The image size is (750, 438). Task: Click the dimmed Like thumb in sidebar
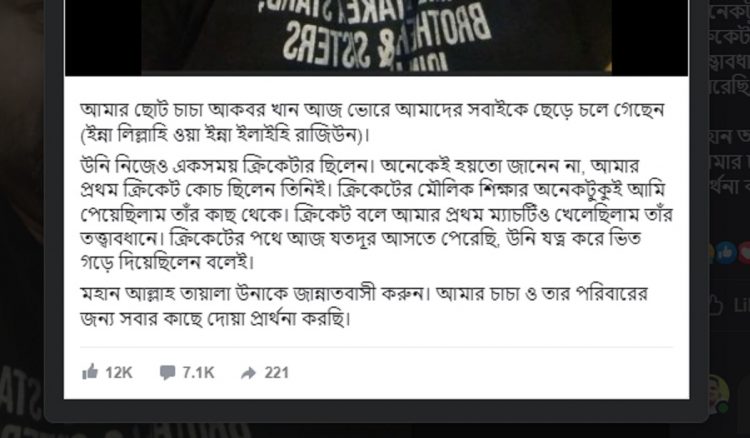[x=716, y=305]
